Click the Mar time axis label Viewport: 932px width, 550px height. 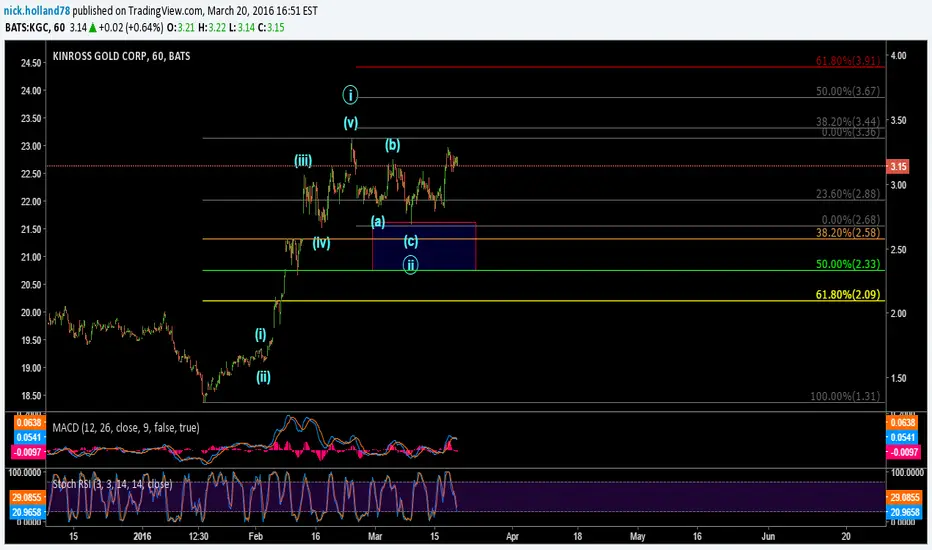tap(375, 536)
